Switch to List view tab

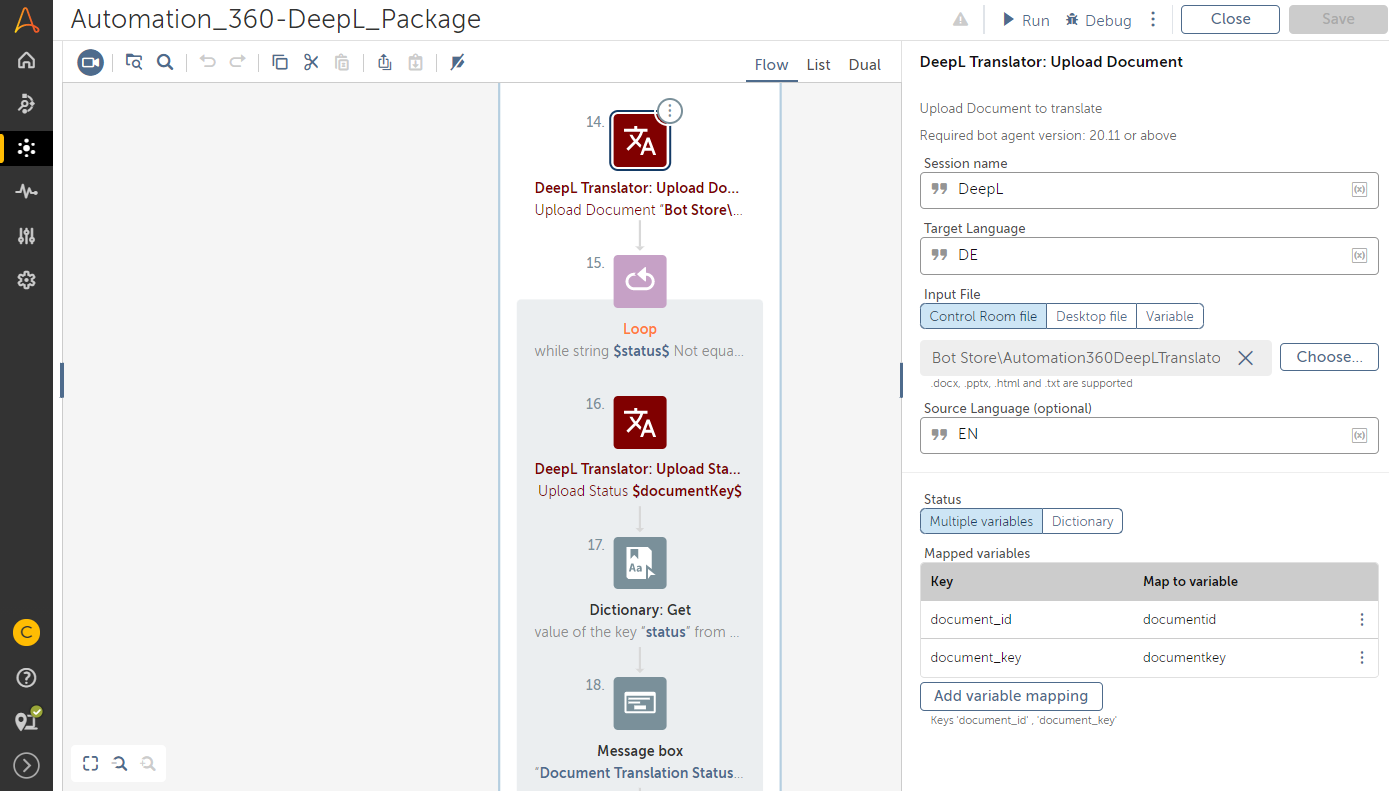tap(818, 65)
